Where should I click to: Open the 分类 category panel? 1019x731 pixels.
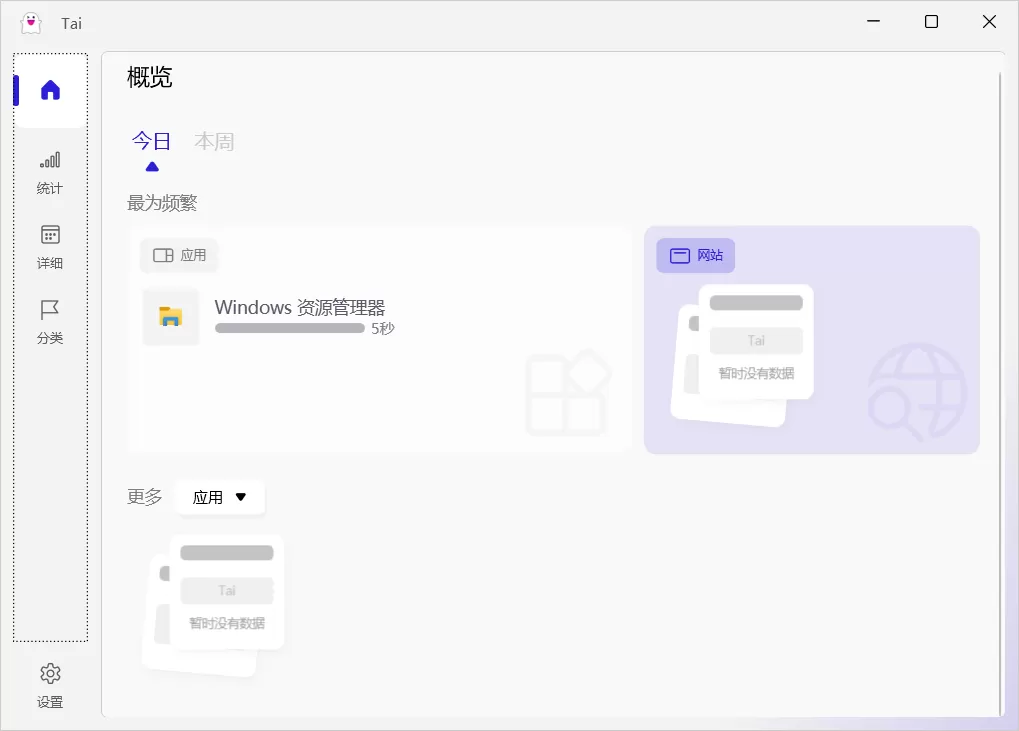(x=49, y=321)
